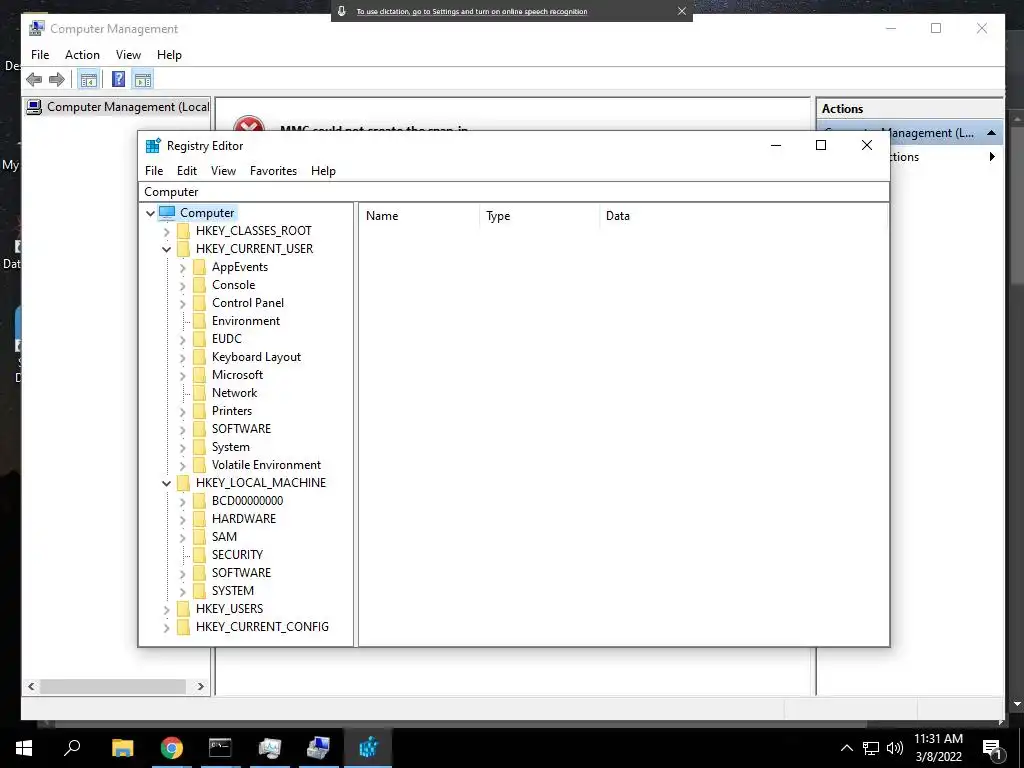This screenshot has width=1024, height=768.
Task: Open the Windows Start menu
Action: pyautogui.click(x=24, y=748)
